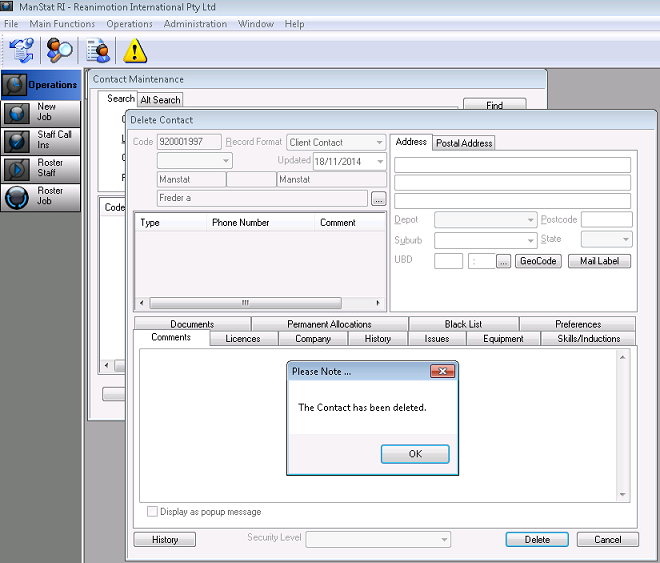660x563 pixels.
Task: Expand the Record Format dropdown
Action: point(378,143)
